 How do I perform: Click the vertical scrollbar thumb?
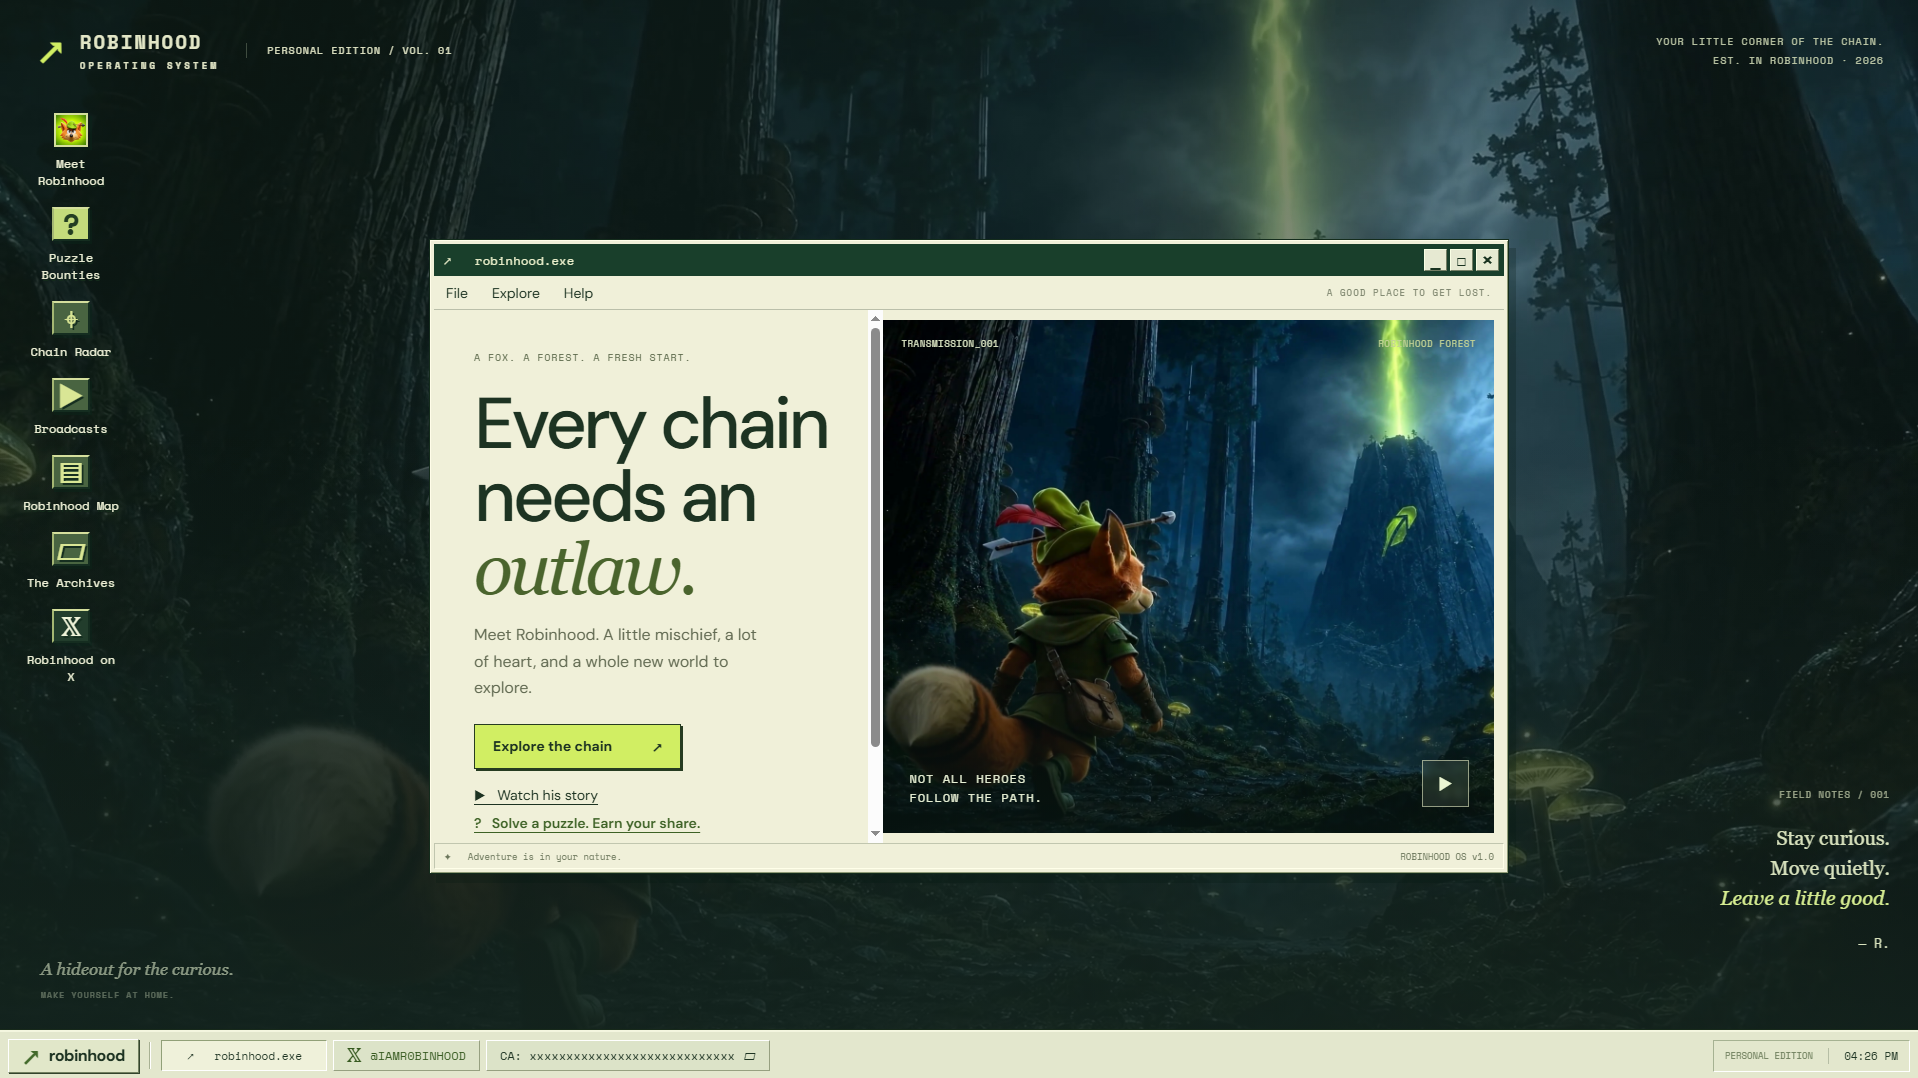point(875,537)
